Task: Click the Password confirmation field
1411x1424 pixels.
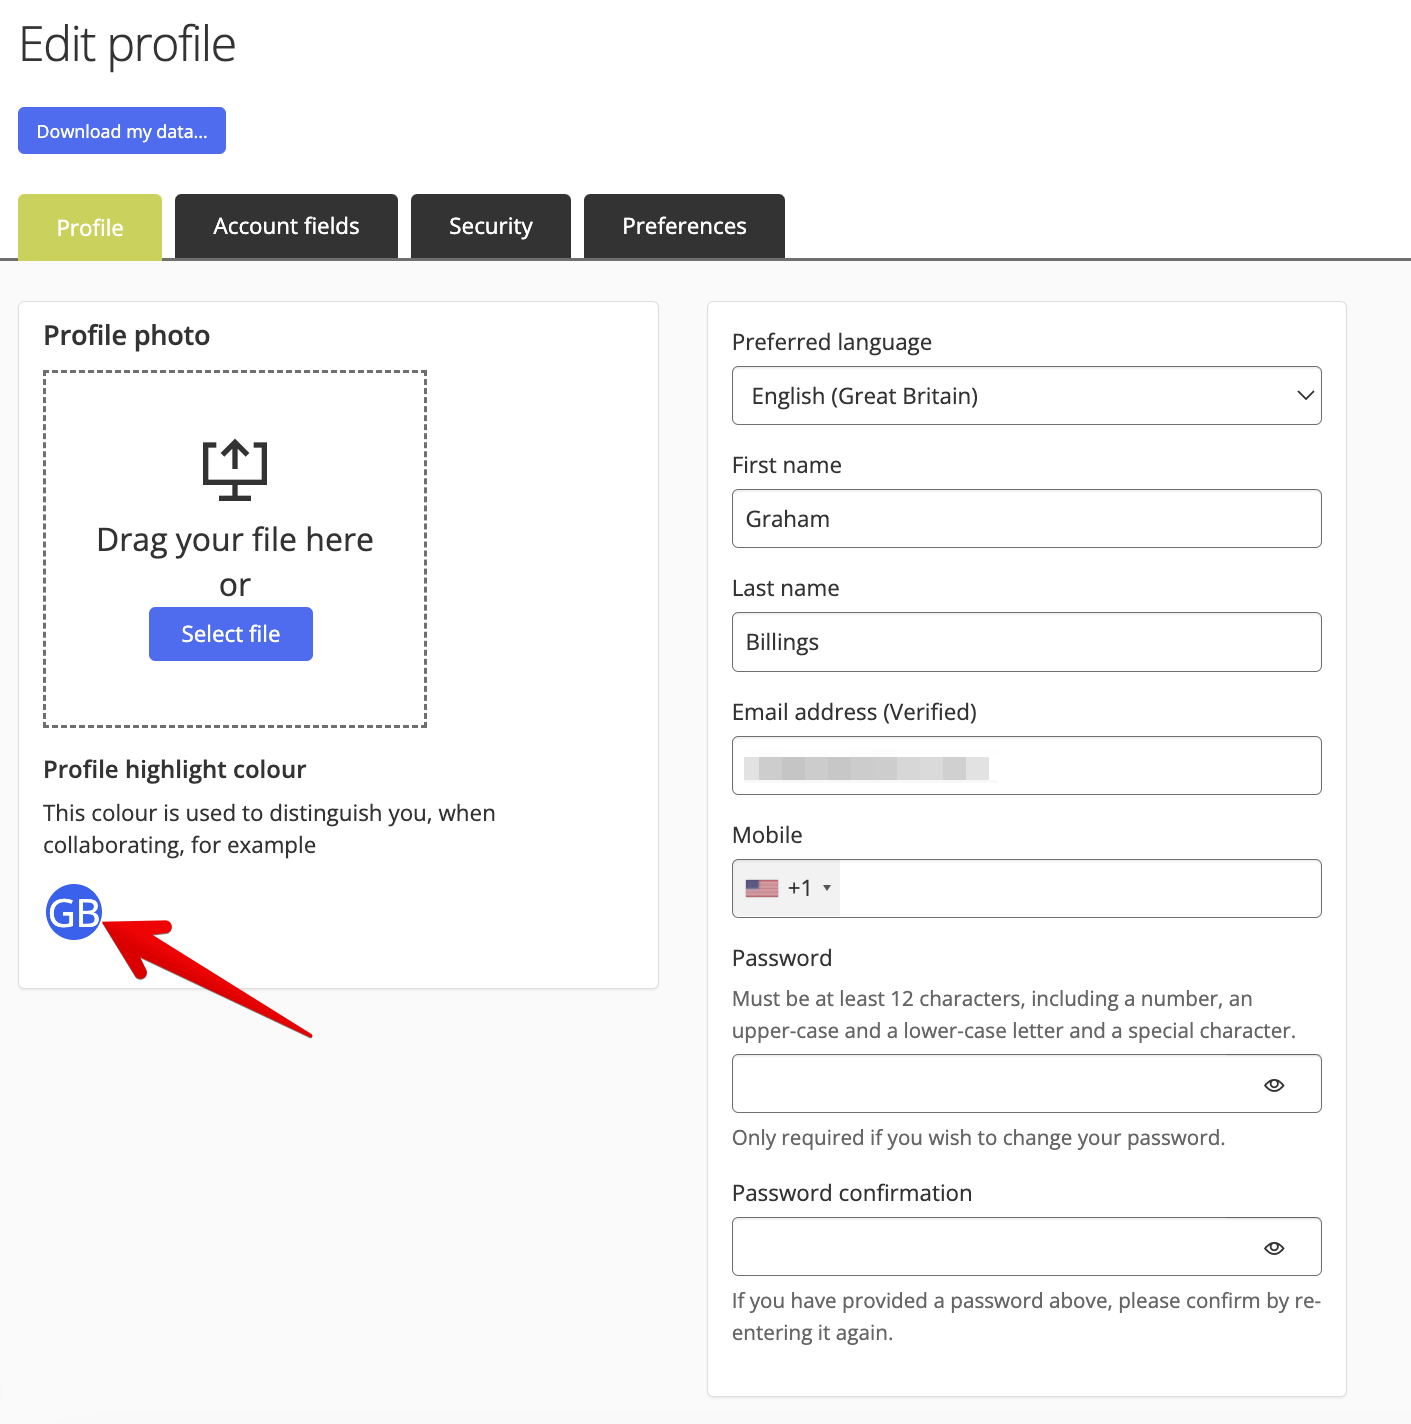Action: [x=1027, y=1247]
